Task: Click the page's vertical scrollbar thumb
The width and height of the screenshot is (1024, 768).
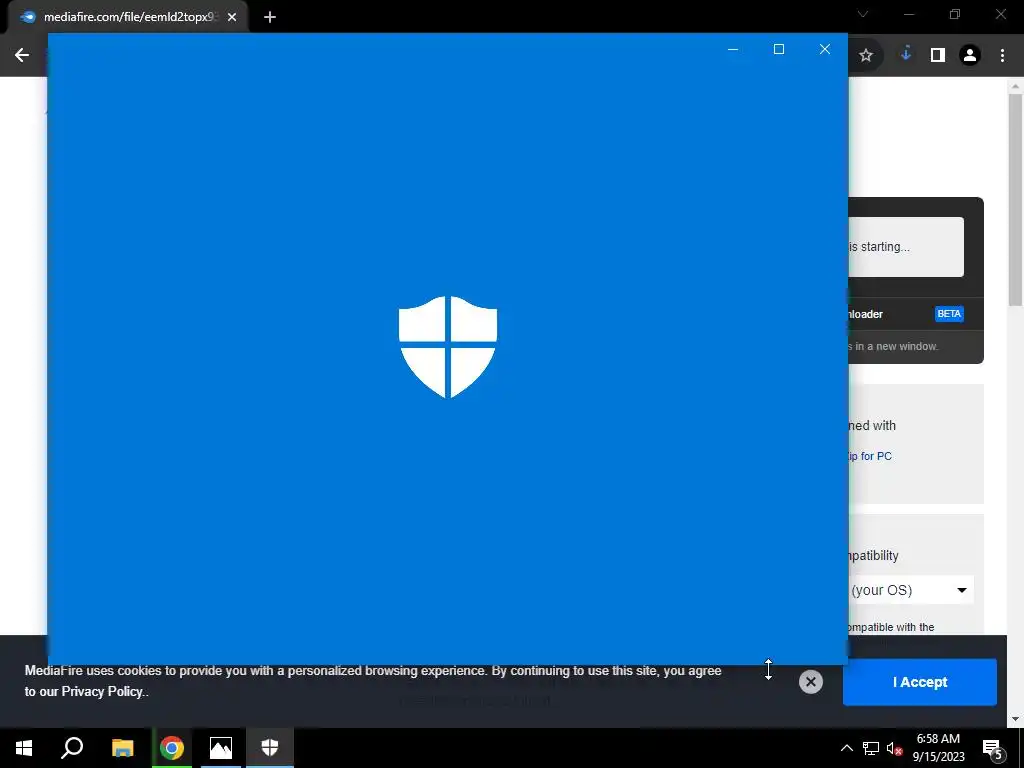Action: point(1016,199)
